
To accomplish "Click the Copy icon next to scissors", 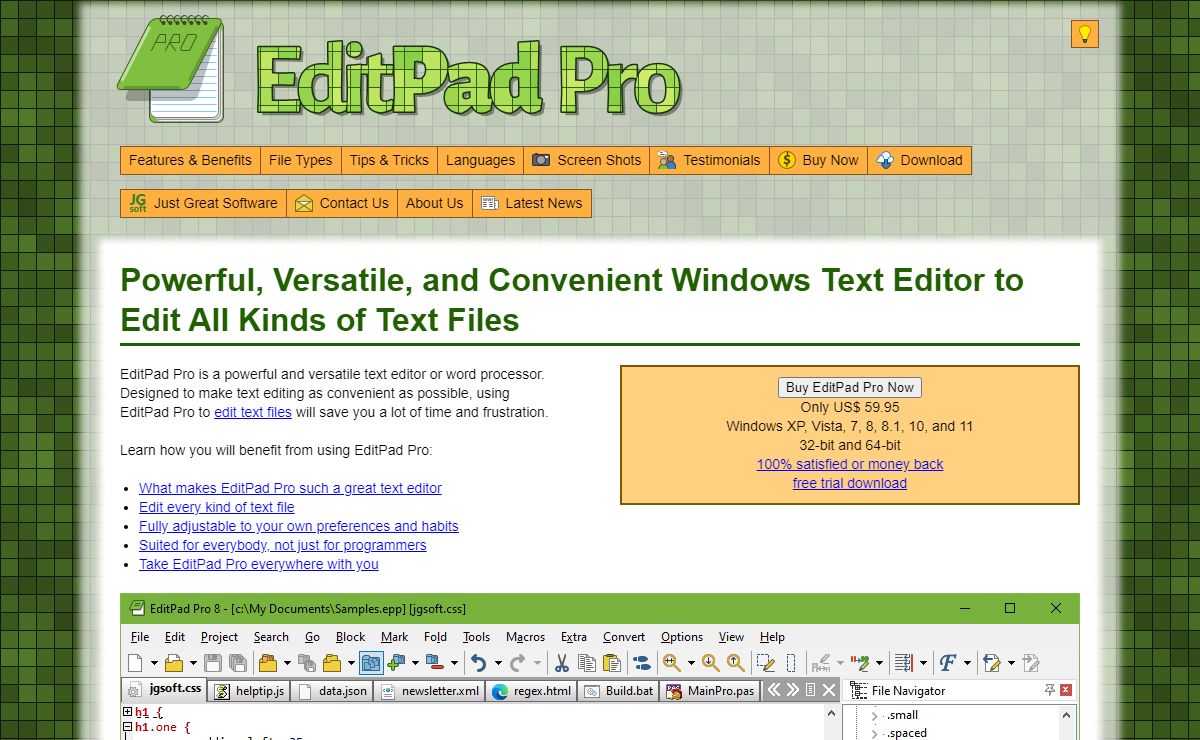I will pos(586,662).
